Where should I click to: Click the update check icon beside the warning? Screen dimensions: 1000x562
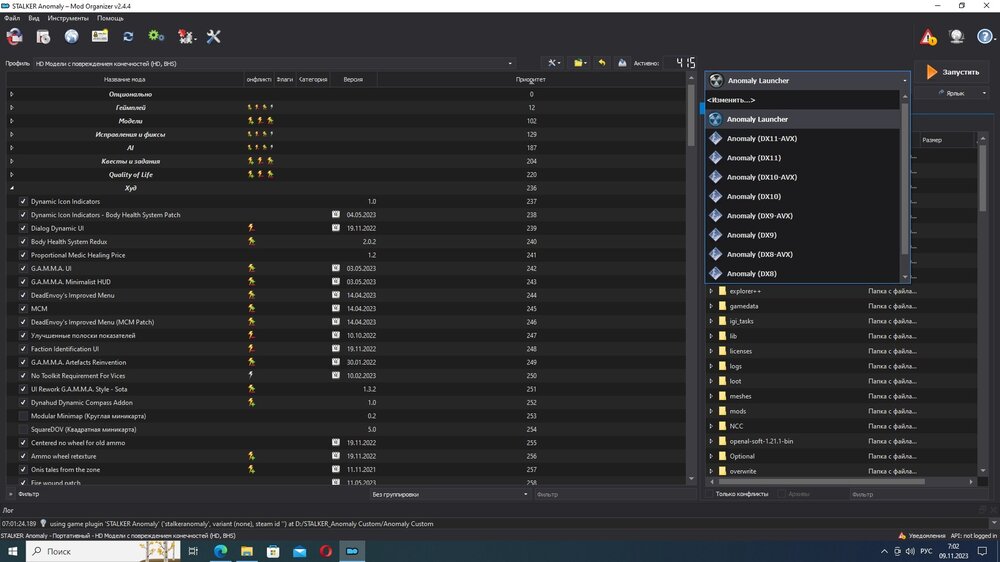pos(956,36)
